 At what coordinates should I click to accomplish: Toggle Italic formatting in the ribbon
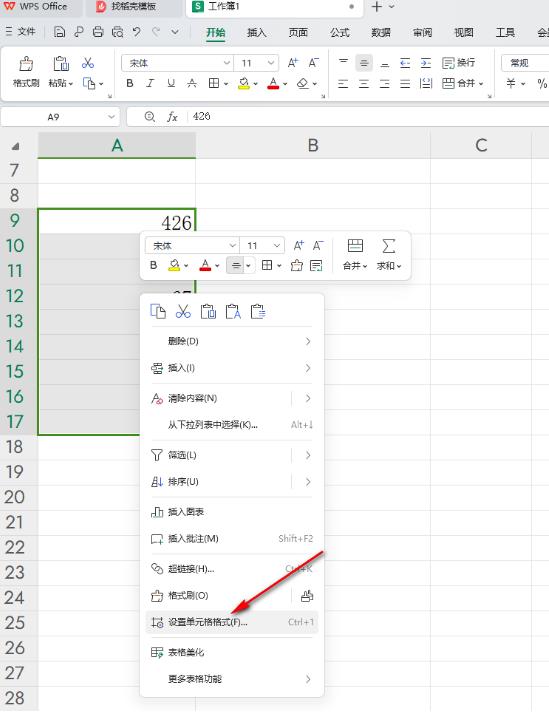click(150, 83)
